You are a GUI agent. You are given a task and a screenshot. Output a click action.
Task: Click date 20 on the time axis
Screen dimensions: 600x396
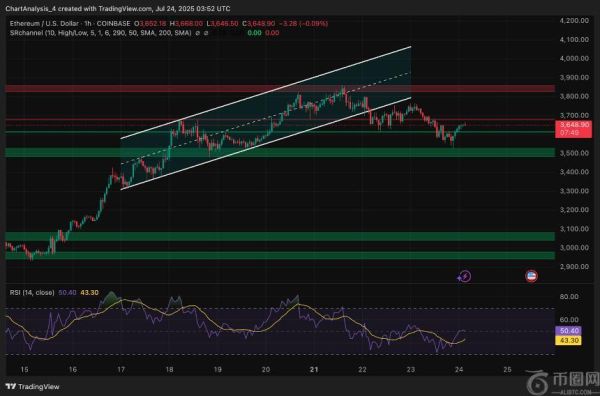pyautogui.click(x=266, y=370)
